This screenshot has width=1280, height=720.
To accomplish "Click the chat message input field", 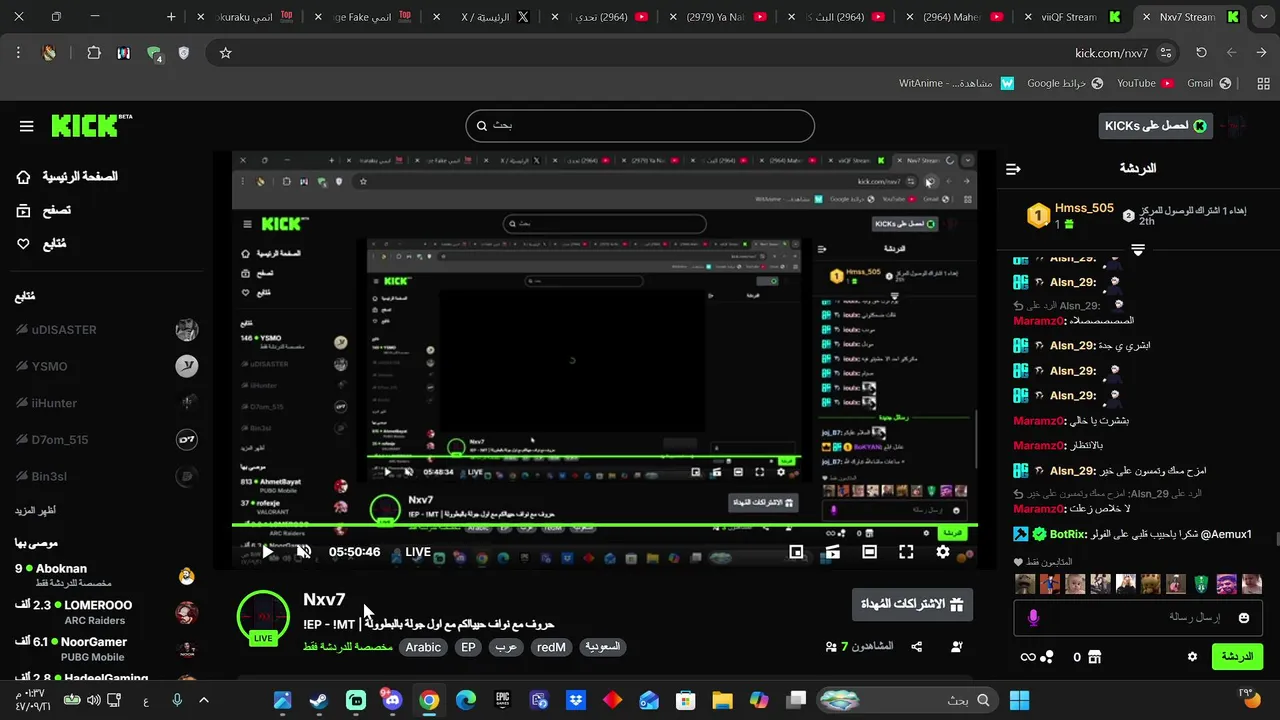I will (x=1138, y=617).
